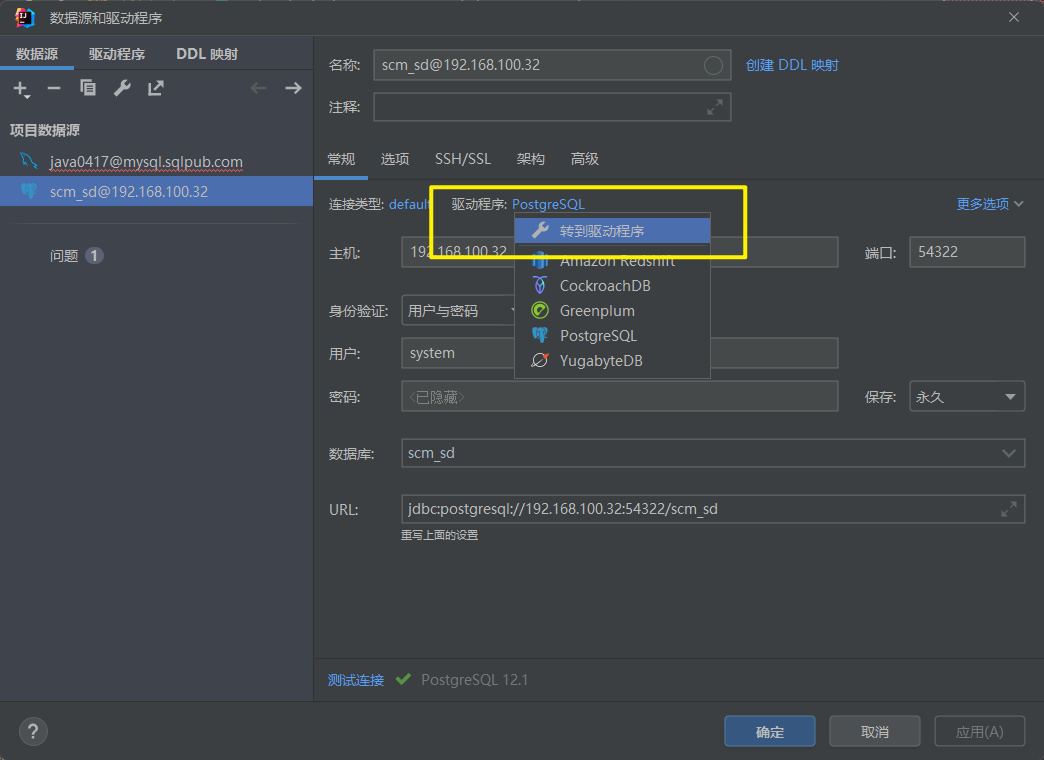Open the help question mark button
The image size is (1044, 760).
click(33, 731)
